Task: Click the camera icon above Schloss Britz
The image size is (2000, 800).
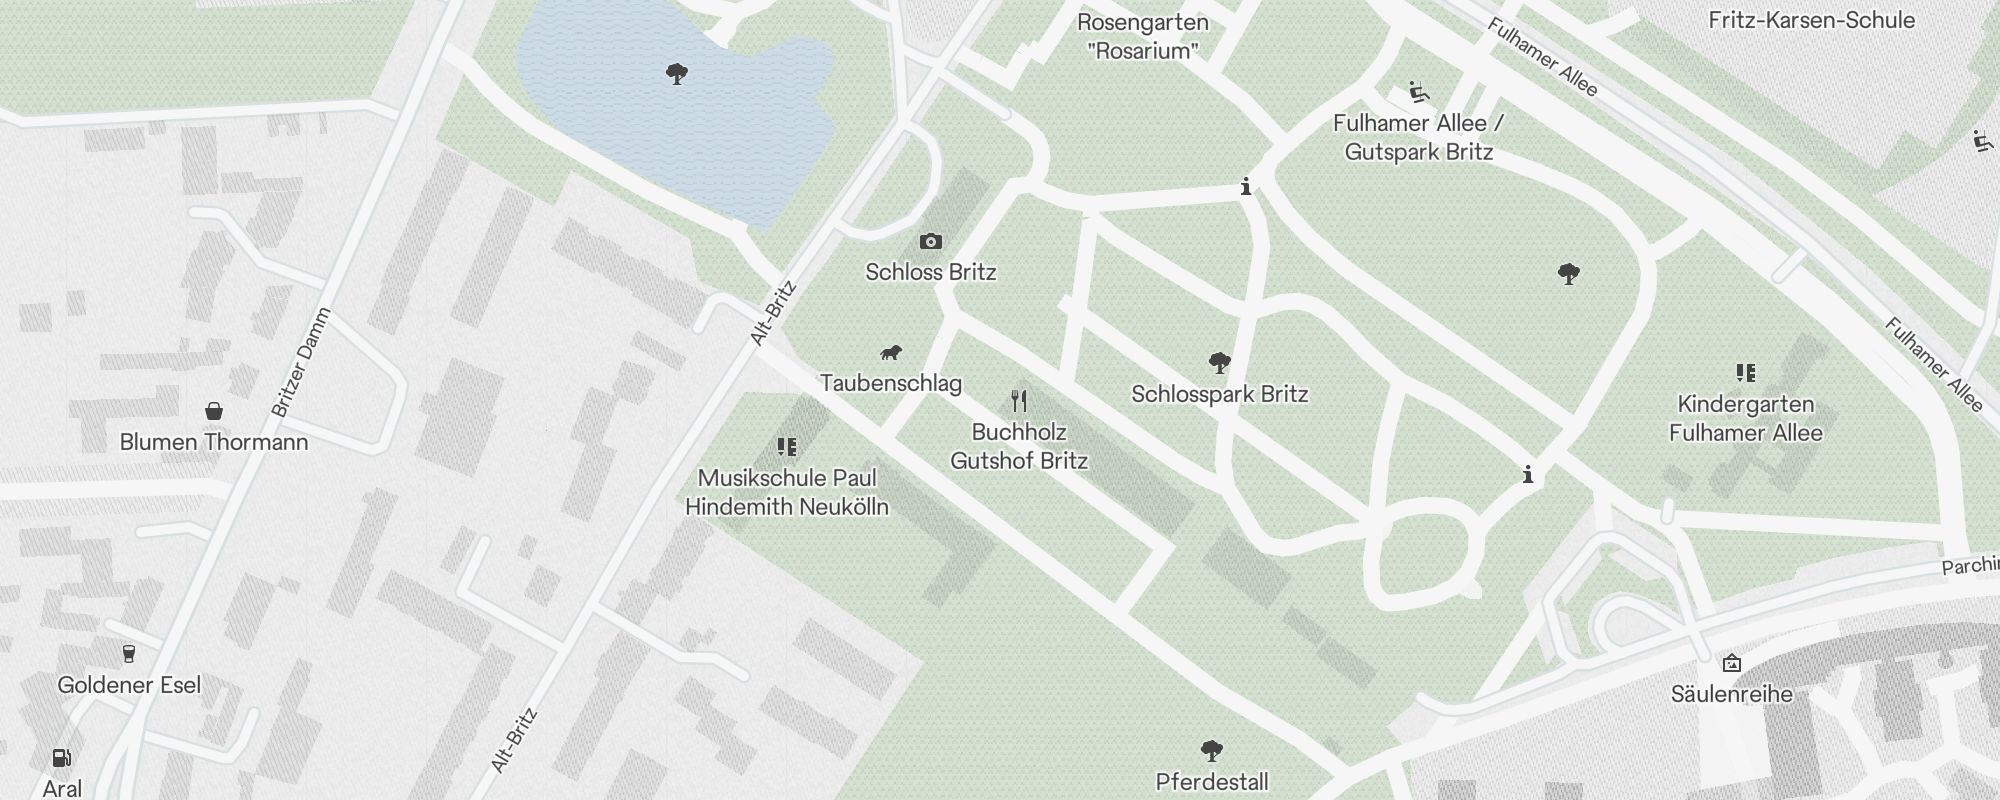Action: point(931,241)
